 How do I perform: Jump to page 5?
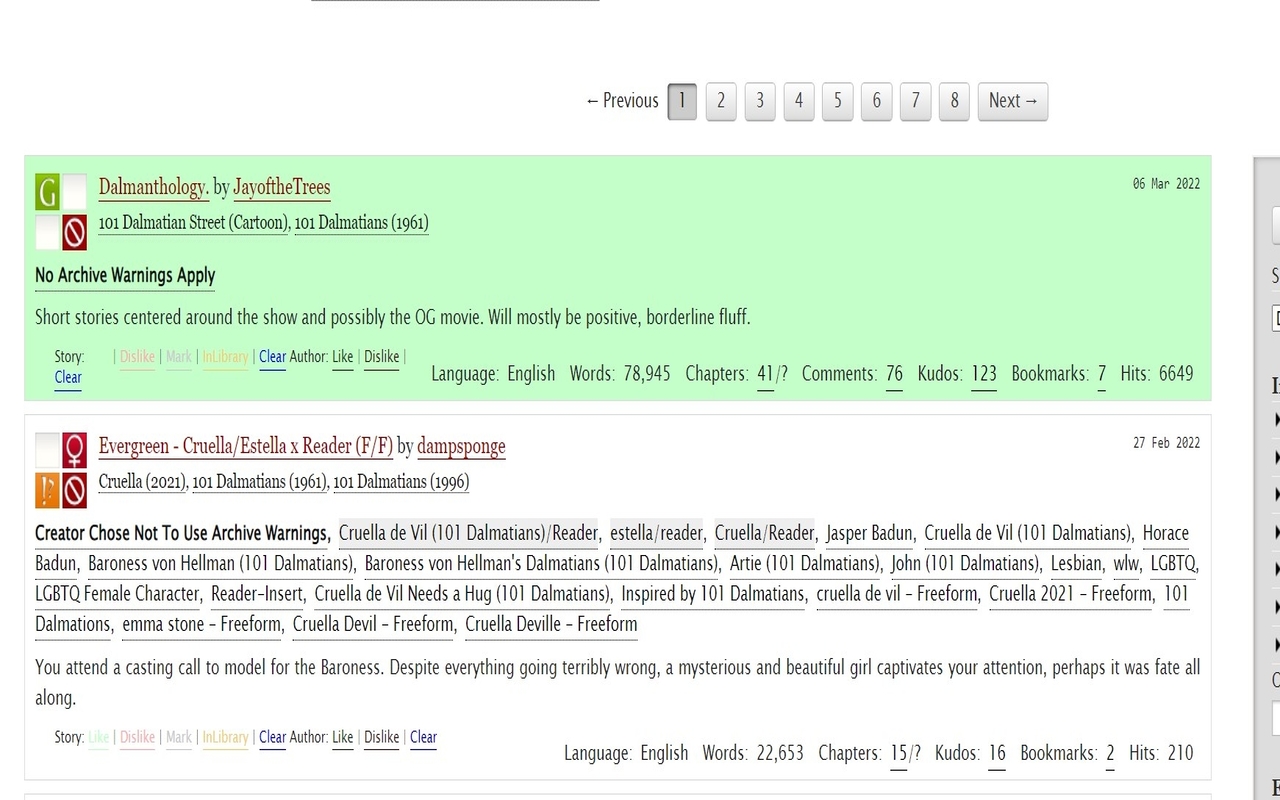coord(838,101)
